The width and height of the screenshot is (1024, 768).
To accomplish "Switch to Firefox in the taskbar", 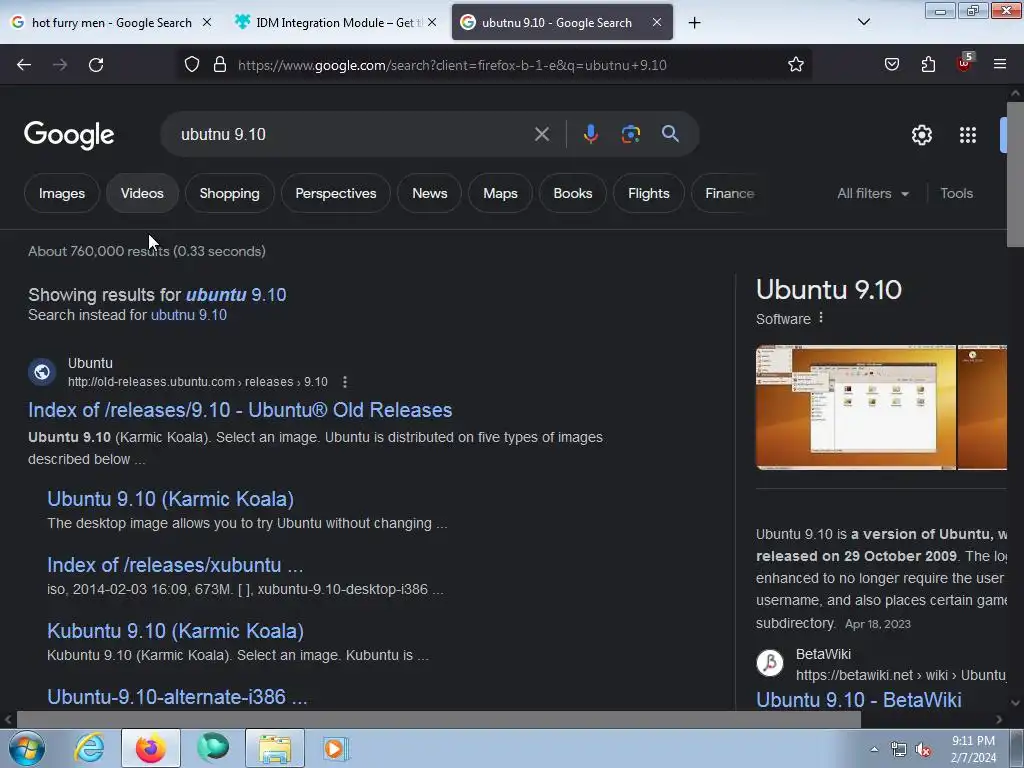I will pyautogui.click(x=151, y=748).
